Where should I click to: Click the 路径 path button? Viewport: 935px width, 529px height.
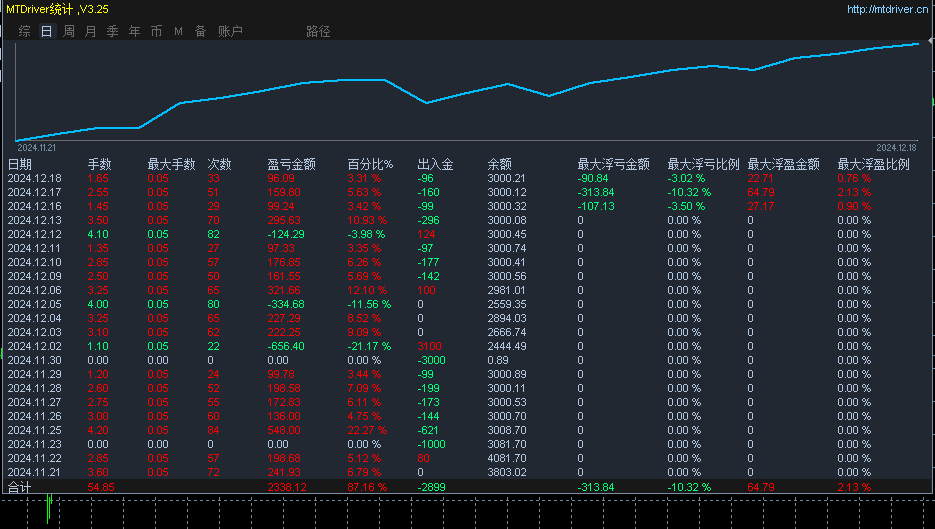pos(318,31)
